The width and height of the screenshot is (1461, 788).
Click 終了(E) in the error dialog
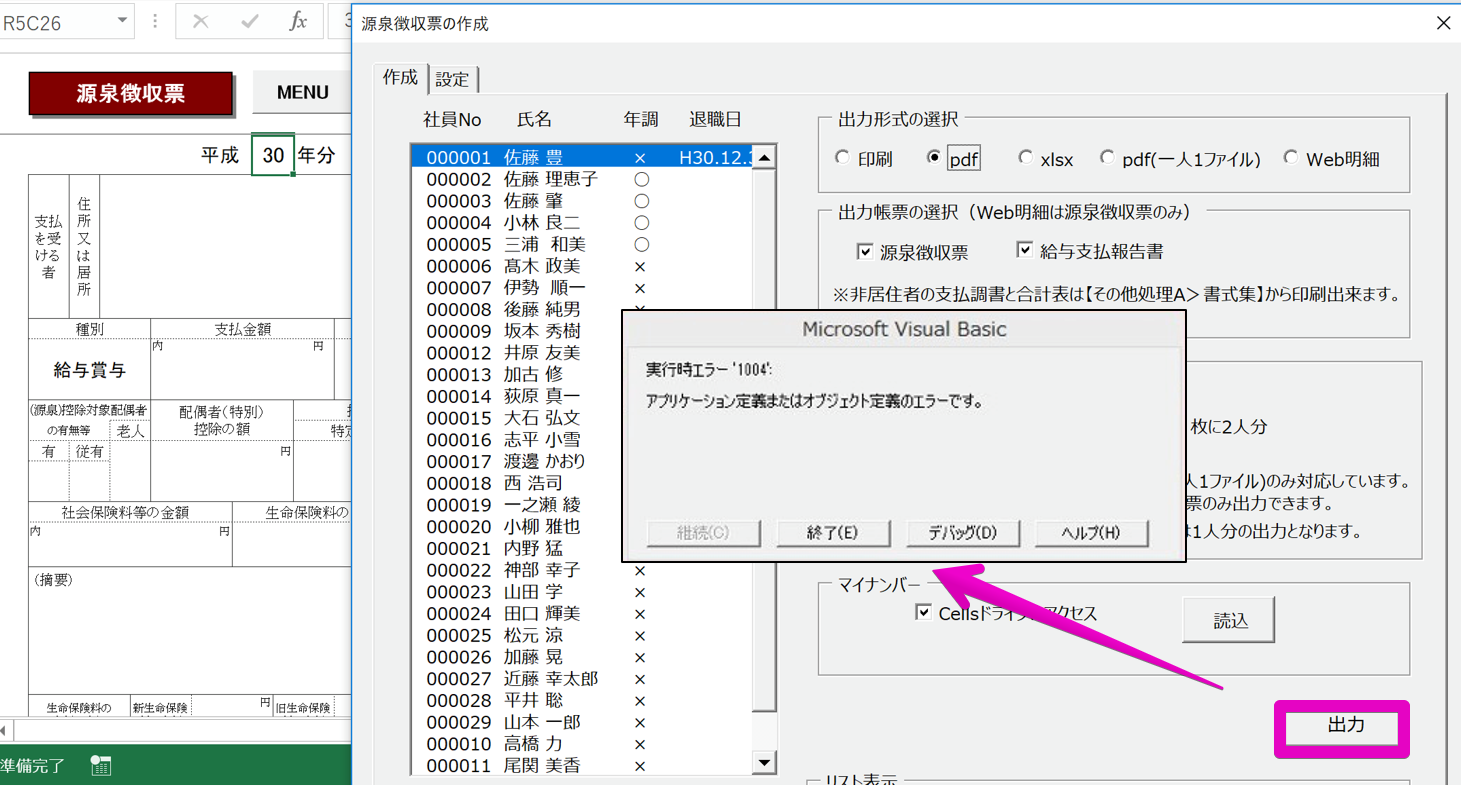point(833,533)
